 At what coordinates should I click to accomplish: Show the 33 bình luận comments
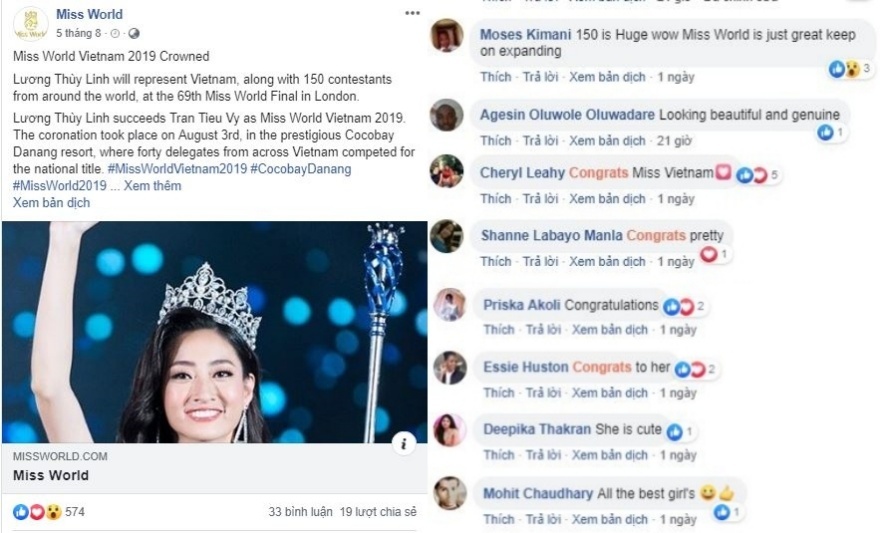tap(300, 512)
